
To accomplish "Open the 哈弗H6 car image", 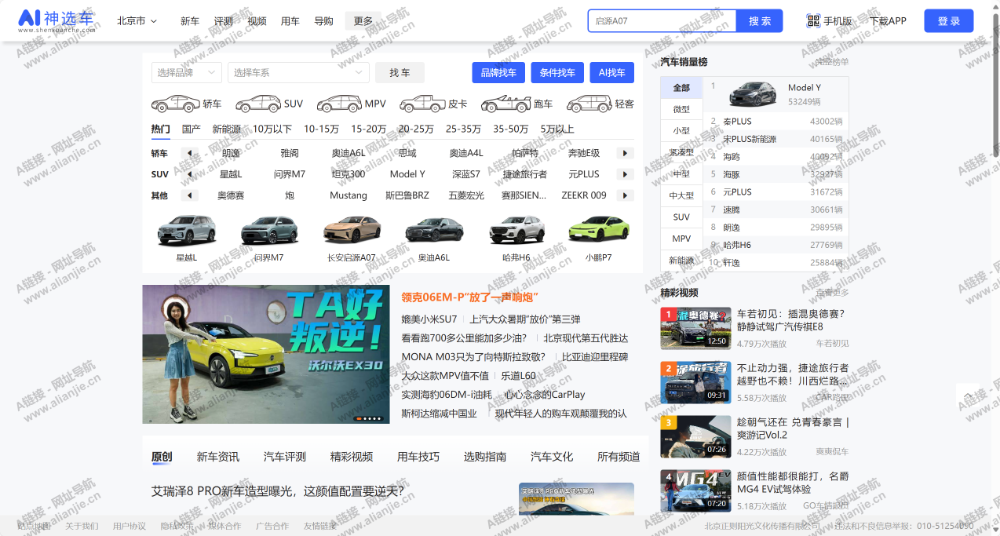I will click(x=517, y=230).
